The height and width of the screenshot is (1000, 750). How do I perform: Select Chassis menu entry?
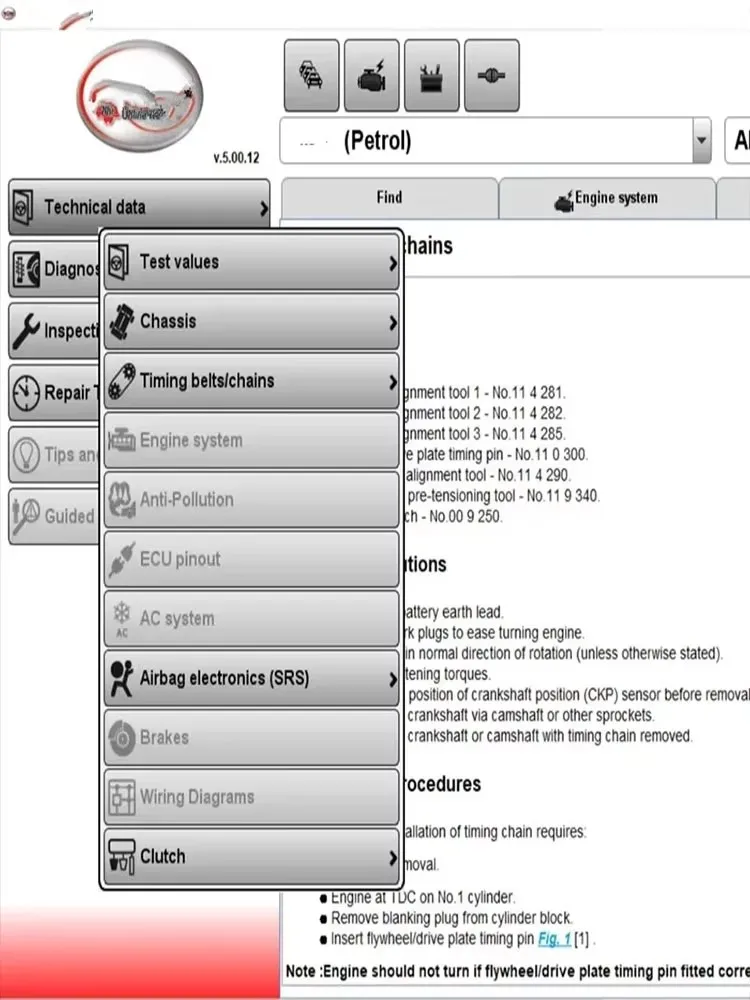pyautogui.click(x=252, y=321)
